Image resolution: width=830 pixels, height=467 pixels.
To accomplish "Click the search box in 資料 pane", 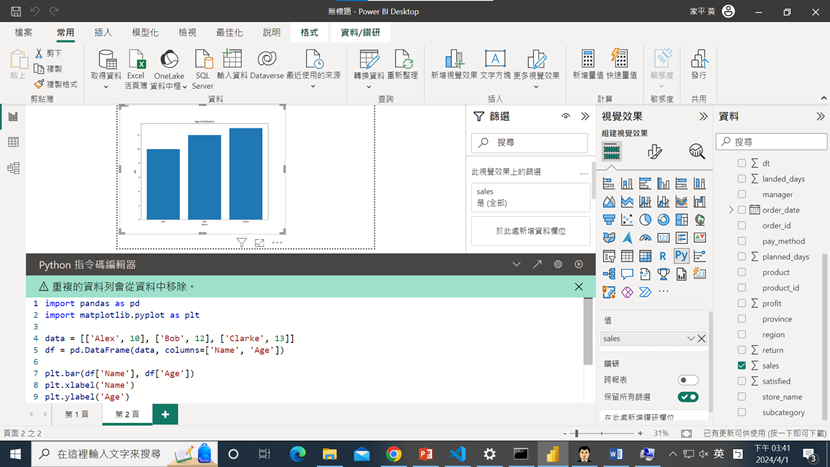I will click(x=772, y=142).
